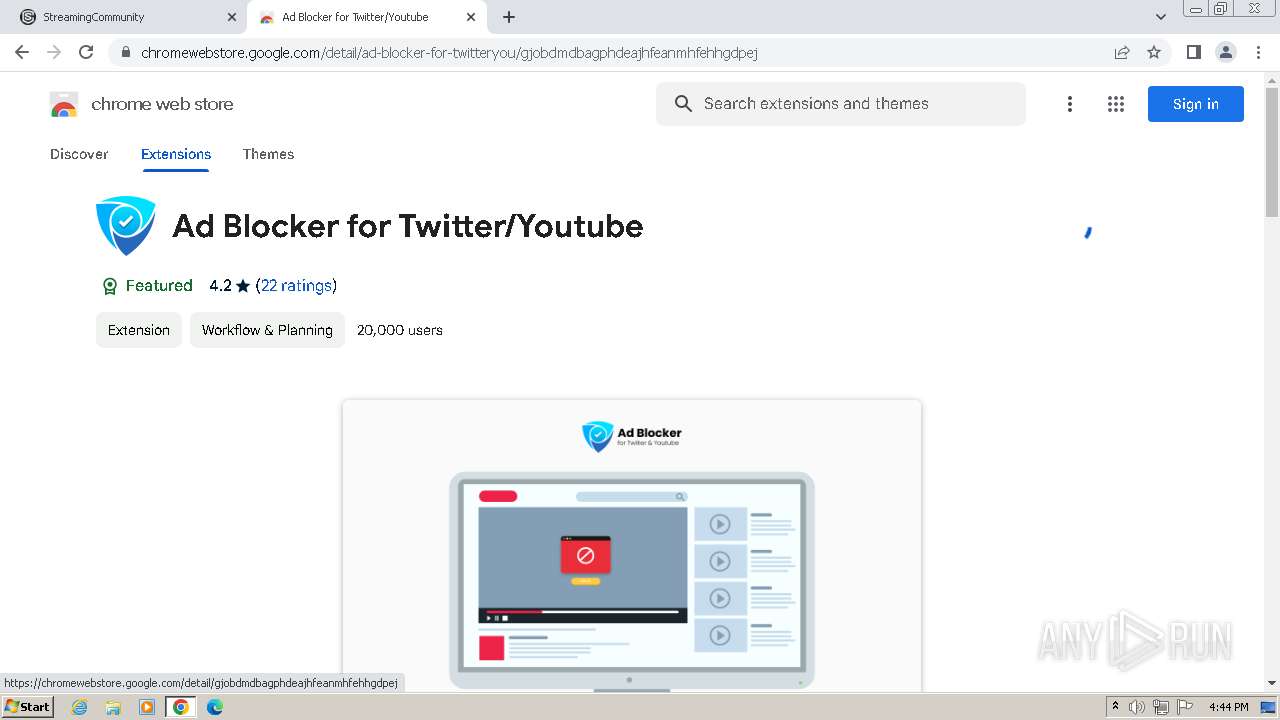Open the 22 ratings link
Viewport: 1280px width, 720px height.
coord(296,286)
